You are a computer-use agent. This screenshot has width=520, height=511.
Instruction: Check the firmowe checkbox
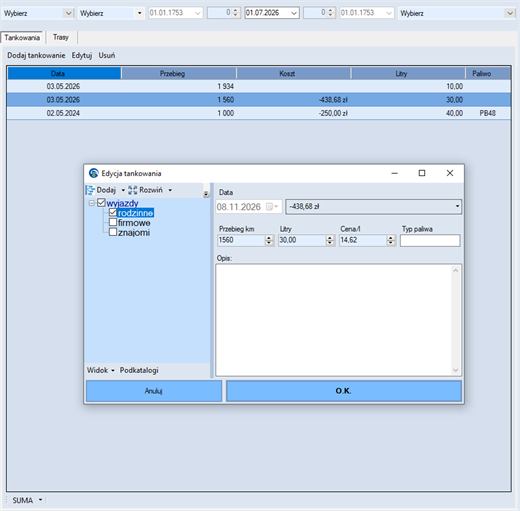click(113, 222)
